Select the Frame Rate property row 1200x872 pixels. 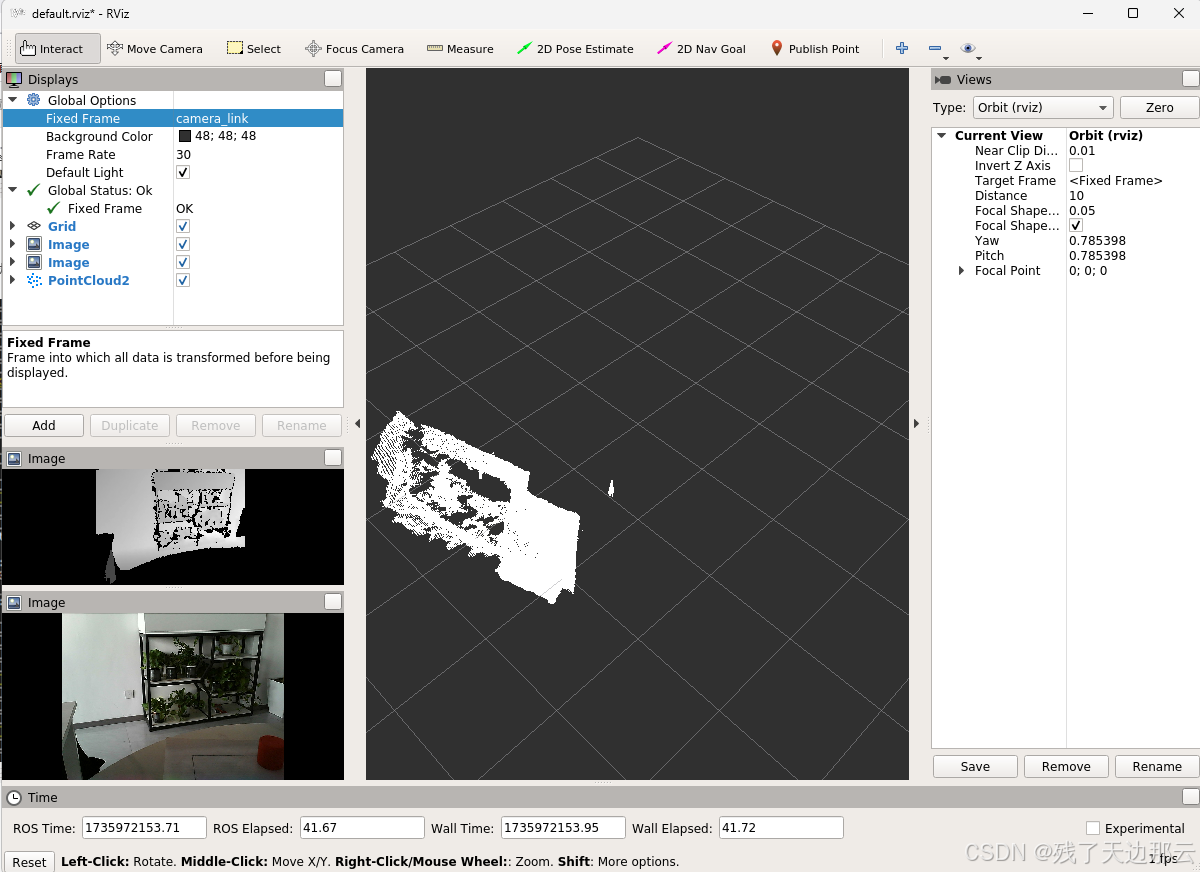click(172, 154)
